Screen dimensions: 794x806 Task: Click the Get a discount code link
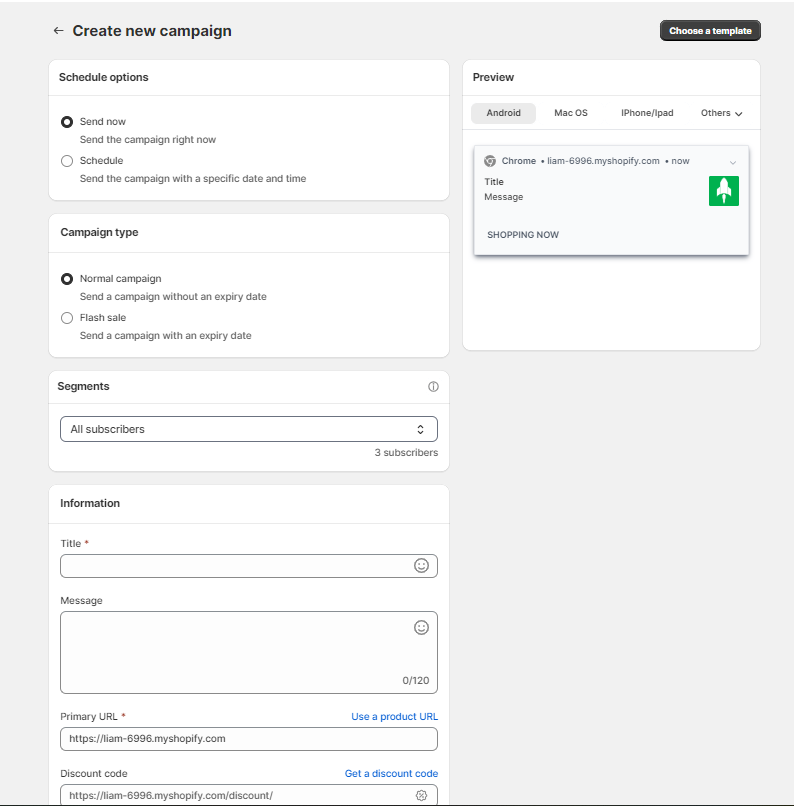click(391, 774)
